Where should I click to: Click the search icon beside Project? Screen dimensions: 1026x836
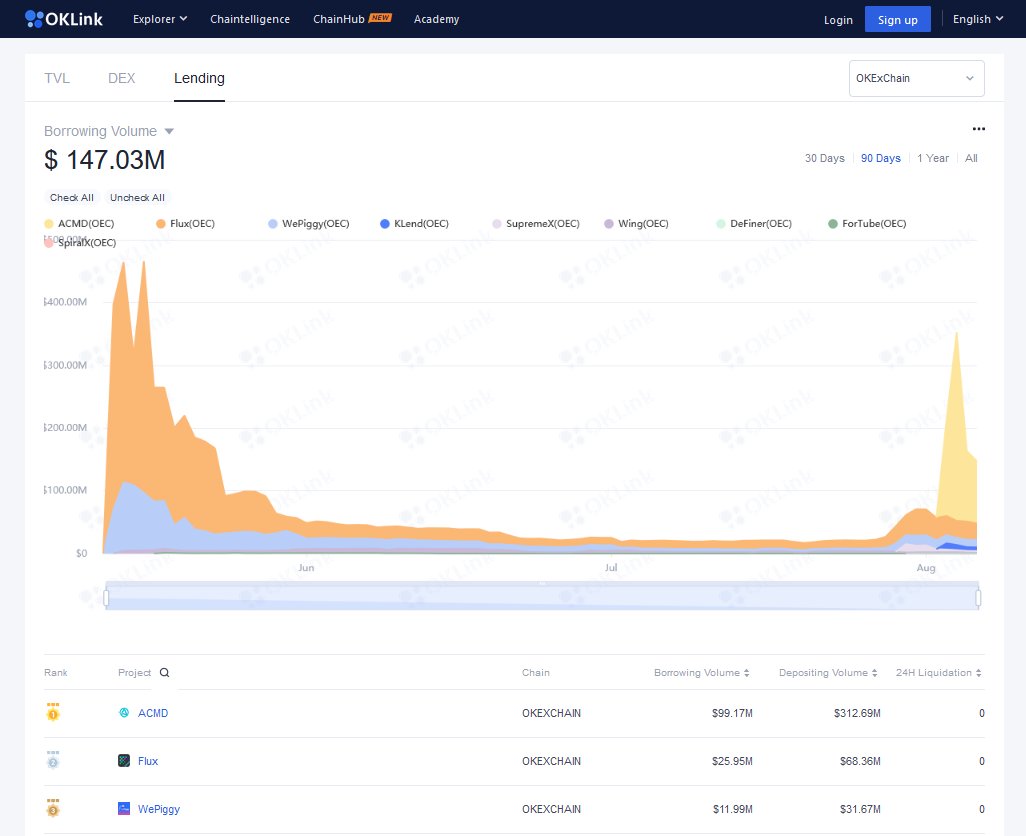click(x=164, y=672)
